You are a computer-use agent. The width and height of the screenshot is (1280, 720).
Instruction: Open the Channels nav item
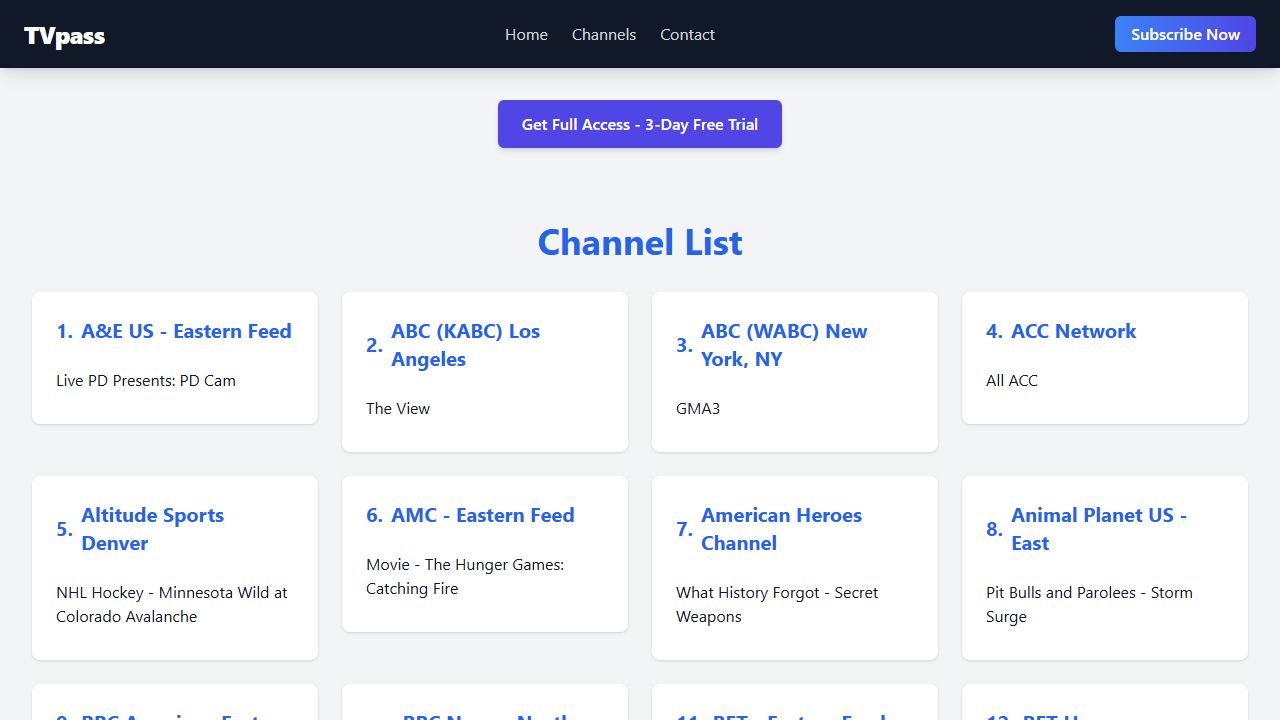604,34
